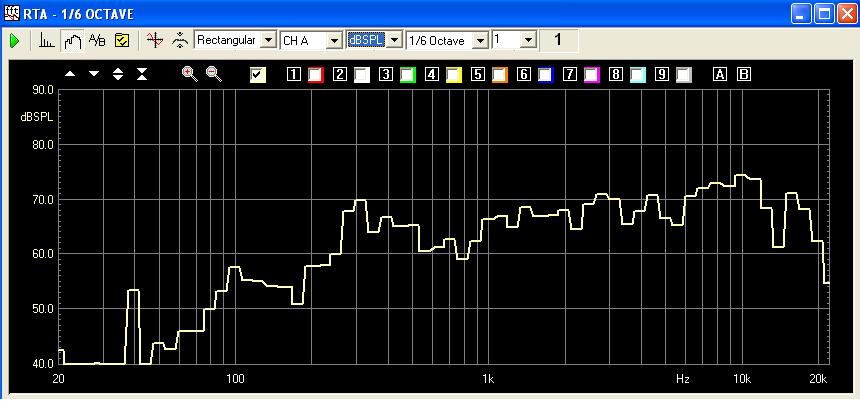Select the bar graph display icon
This screenshot has width=860, height=406.
click(47, 40)
